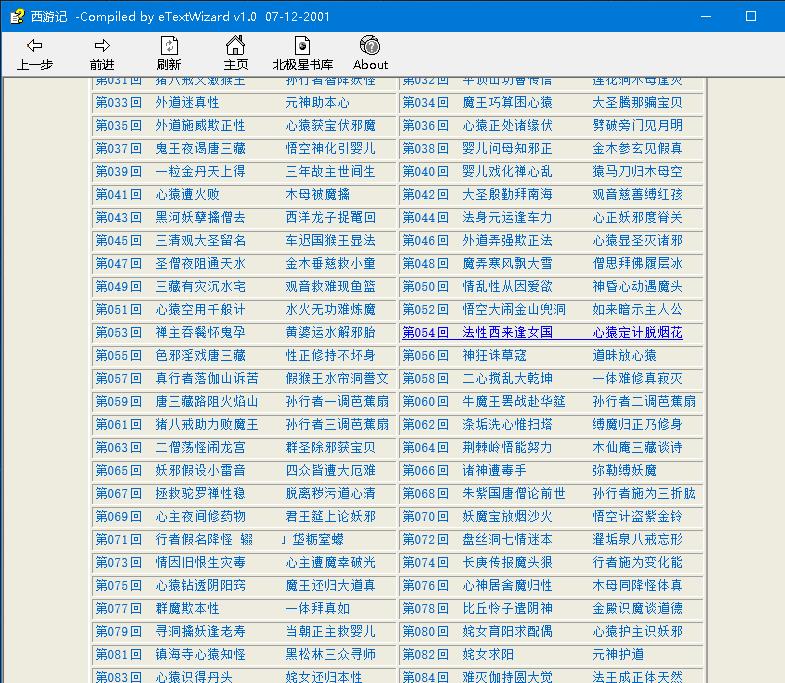Open chapter 第066回 诸神遭毒手
The width and height of the screenshot is (785, 683).
click(529, 471)
